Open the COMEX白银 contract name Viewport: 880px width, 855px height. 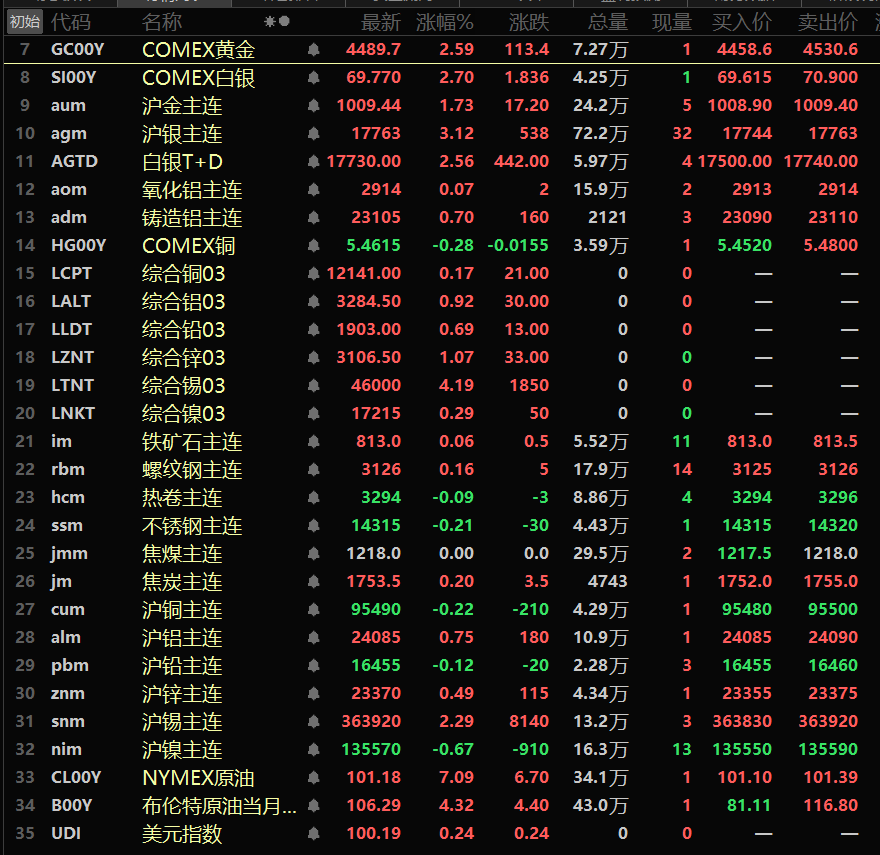coord(198,78)
